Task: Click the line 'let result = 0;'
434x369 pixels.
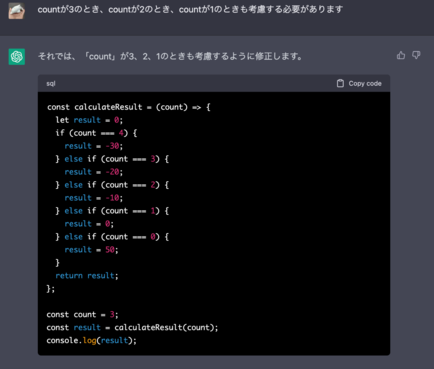Action: coord(89,120)
